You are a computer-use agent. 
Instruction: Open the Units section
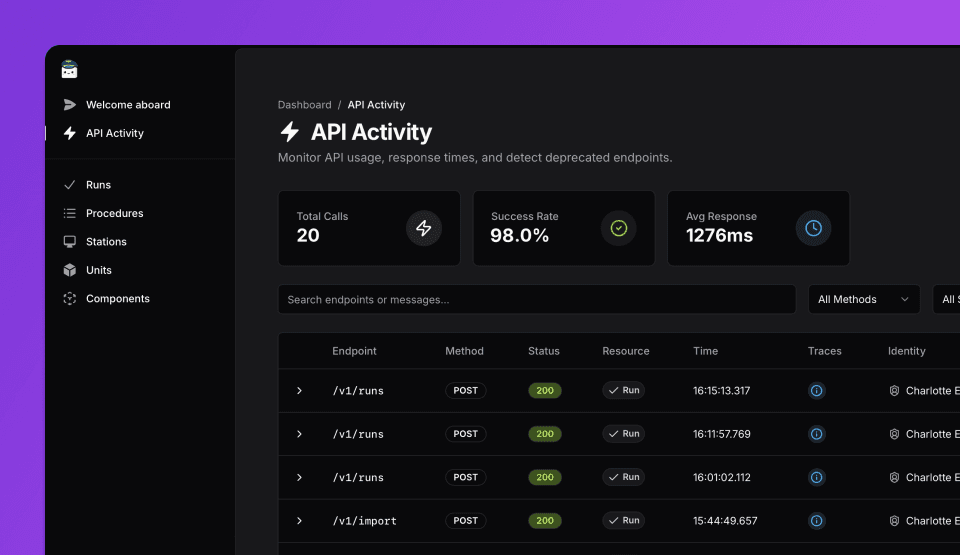(x=98, y=270)
